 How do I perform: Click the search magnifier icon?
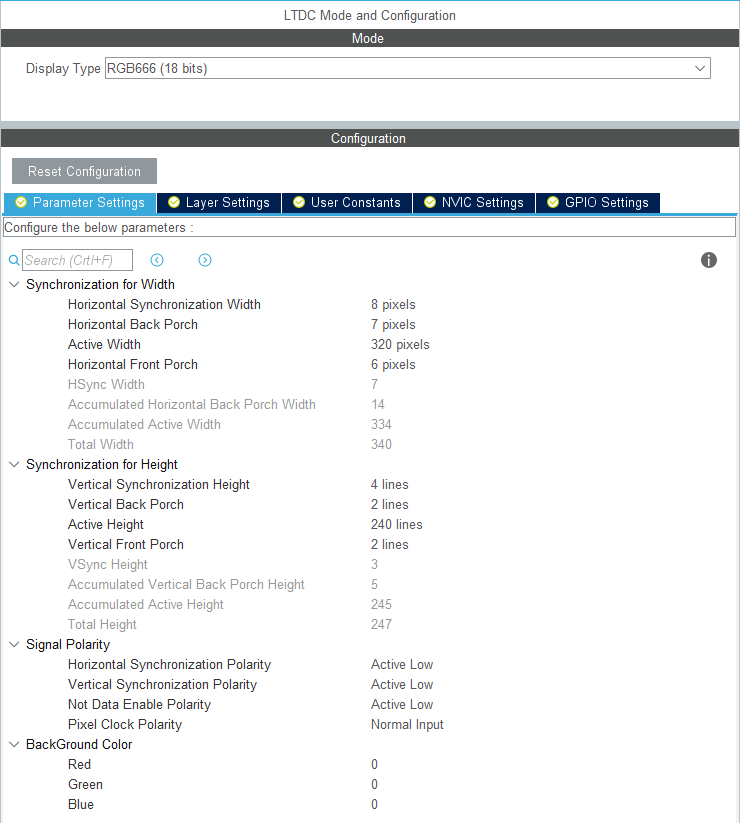pyautogui.click(x=14, y=260)
